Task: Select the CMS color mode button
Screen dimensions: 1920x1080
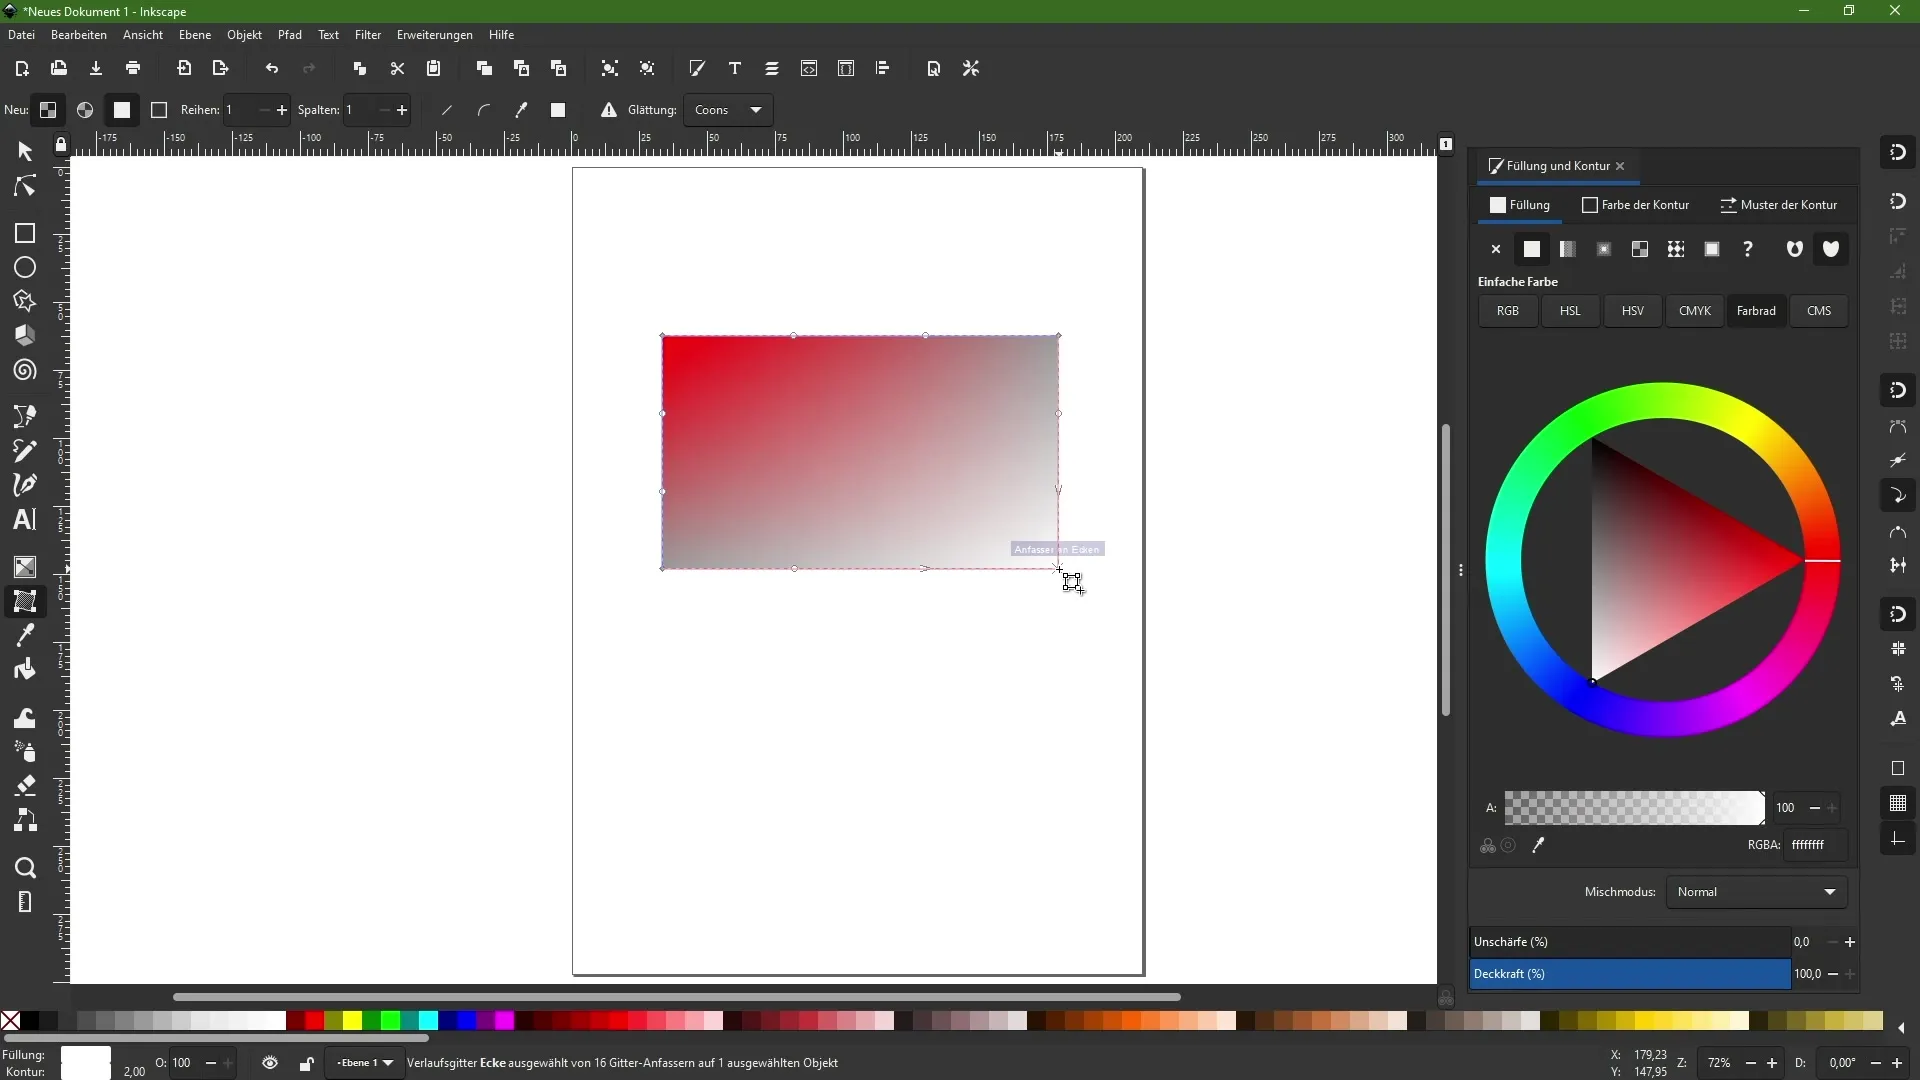Action: [x=1819, y=311]
